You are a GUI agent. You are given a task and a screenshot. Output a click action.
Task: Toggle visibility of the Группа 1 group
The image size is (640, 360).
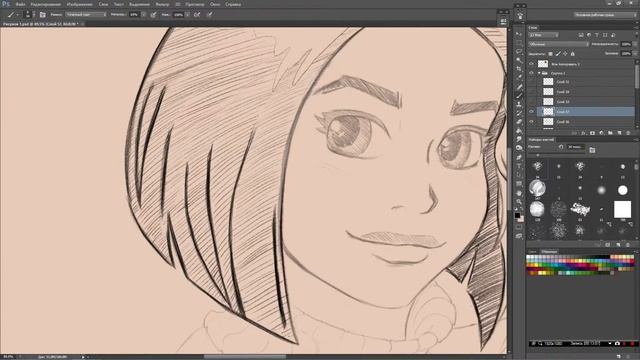click(531, 73)
